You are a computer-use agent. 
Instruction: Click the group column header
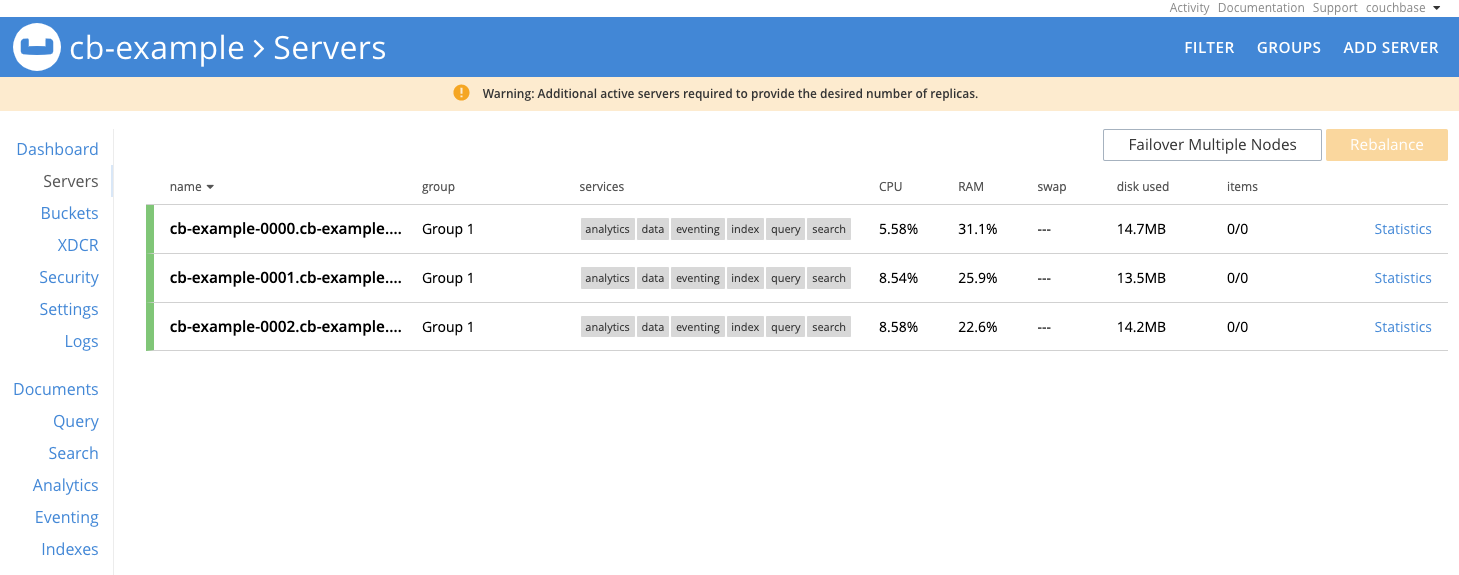pyautogui.click(x=438, y=187)
